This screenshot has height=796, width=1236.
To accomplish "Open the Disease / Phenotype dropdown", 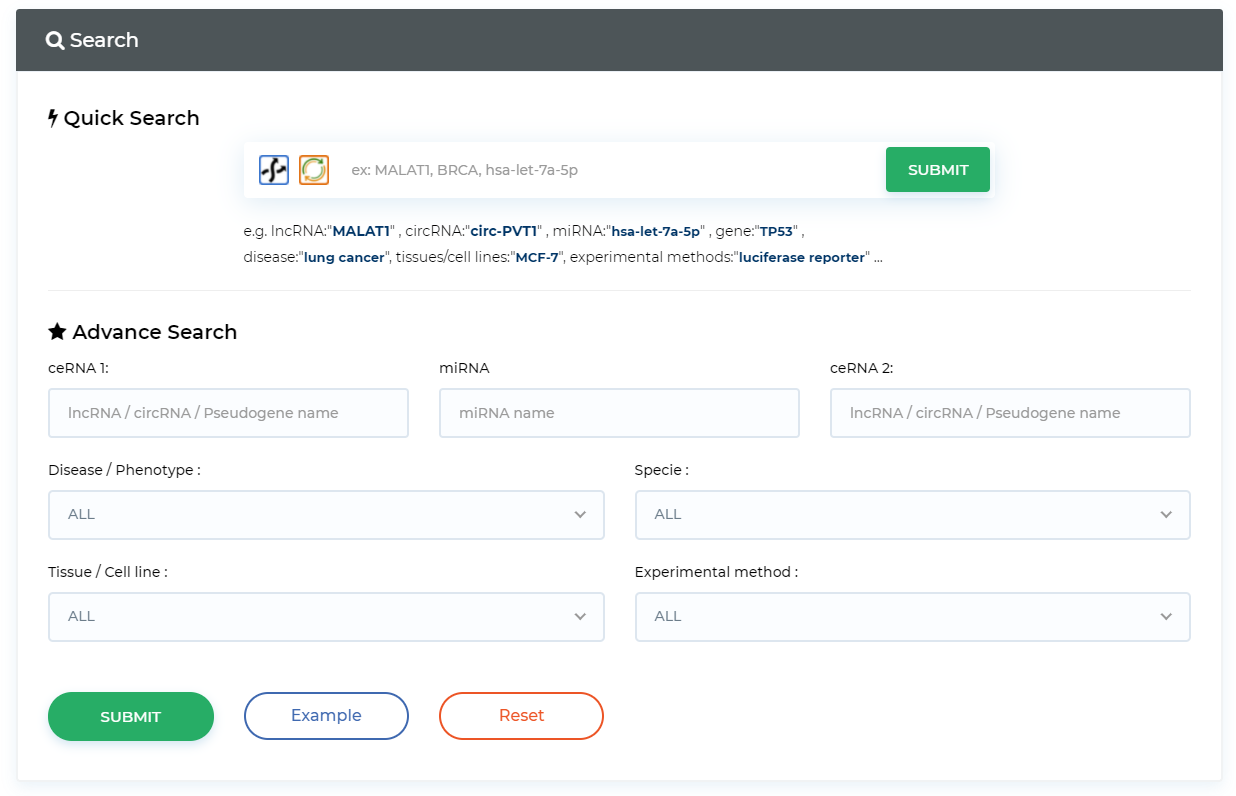I will pyautogui.click(x=326, y=515).
